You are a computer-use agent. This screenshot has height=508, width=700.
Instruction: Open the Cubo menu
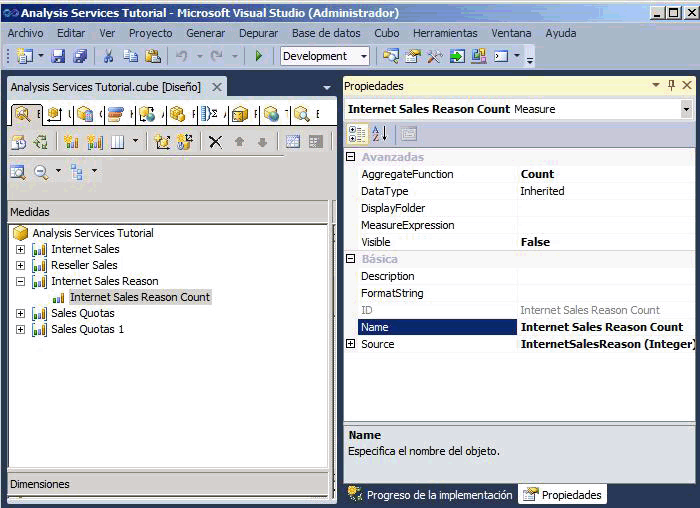387,33
